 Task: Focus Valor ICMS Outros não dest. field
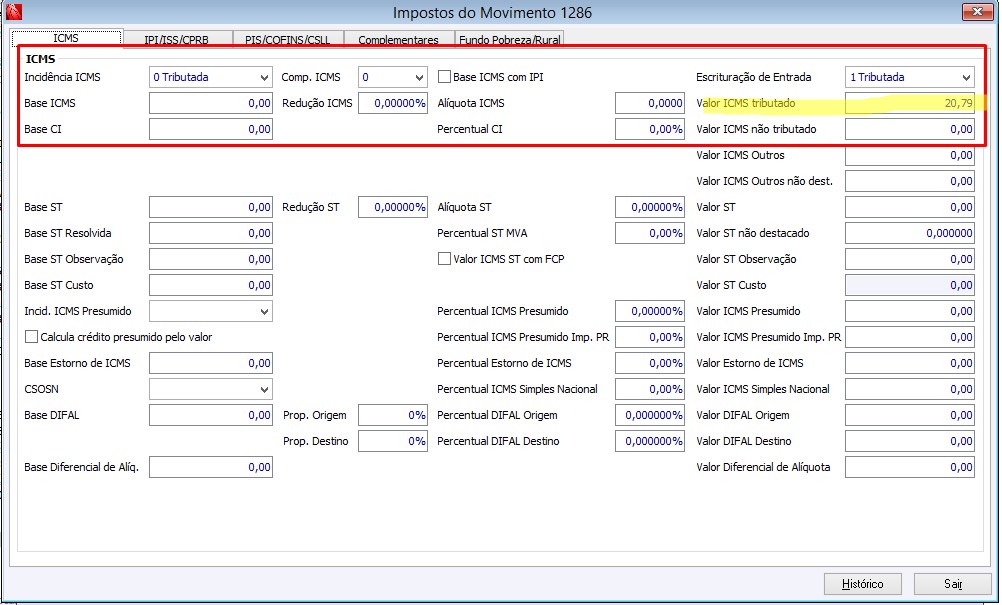tap(909, 181)
